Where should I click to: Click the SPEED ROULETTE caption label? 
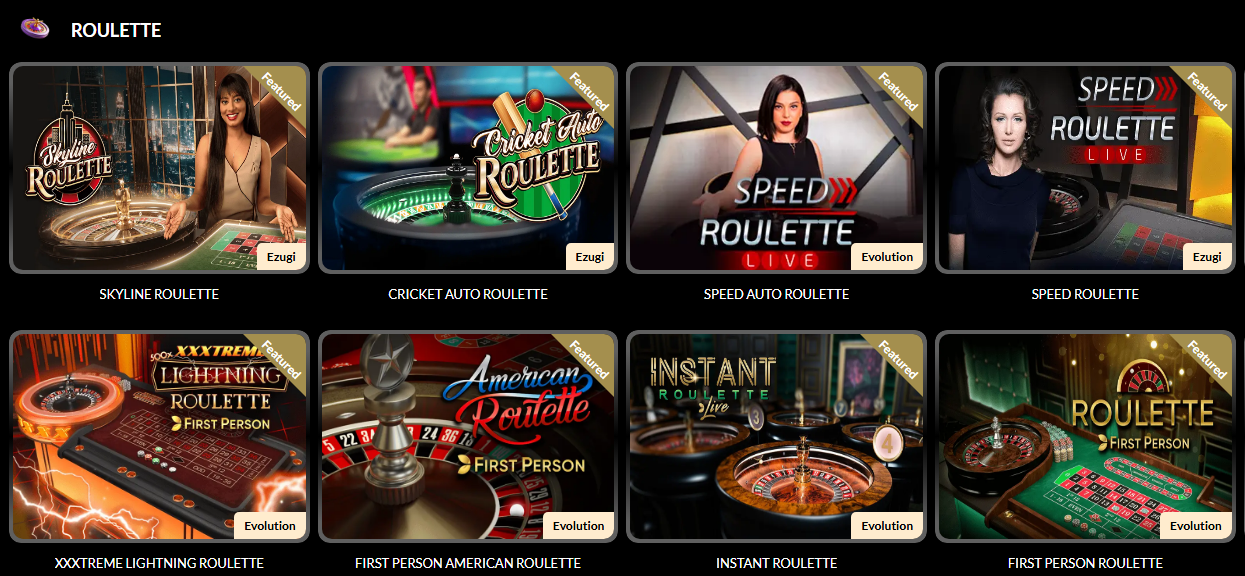point(1085,294)
